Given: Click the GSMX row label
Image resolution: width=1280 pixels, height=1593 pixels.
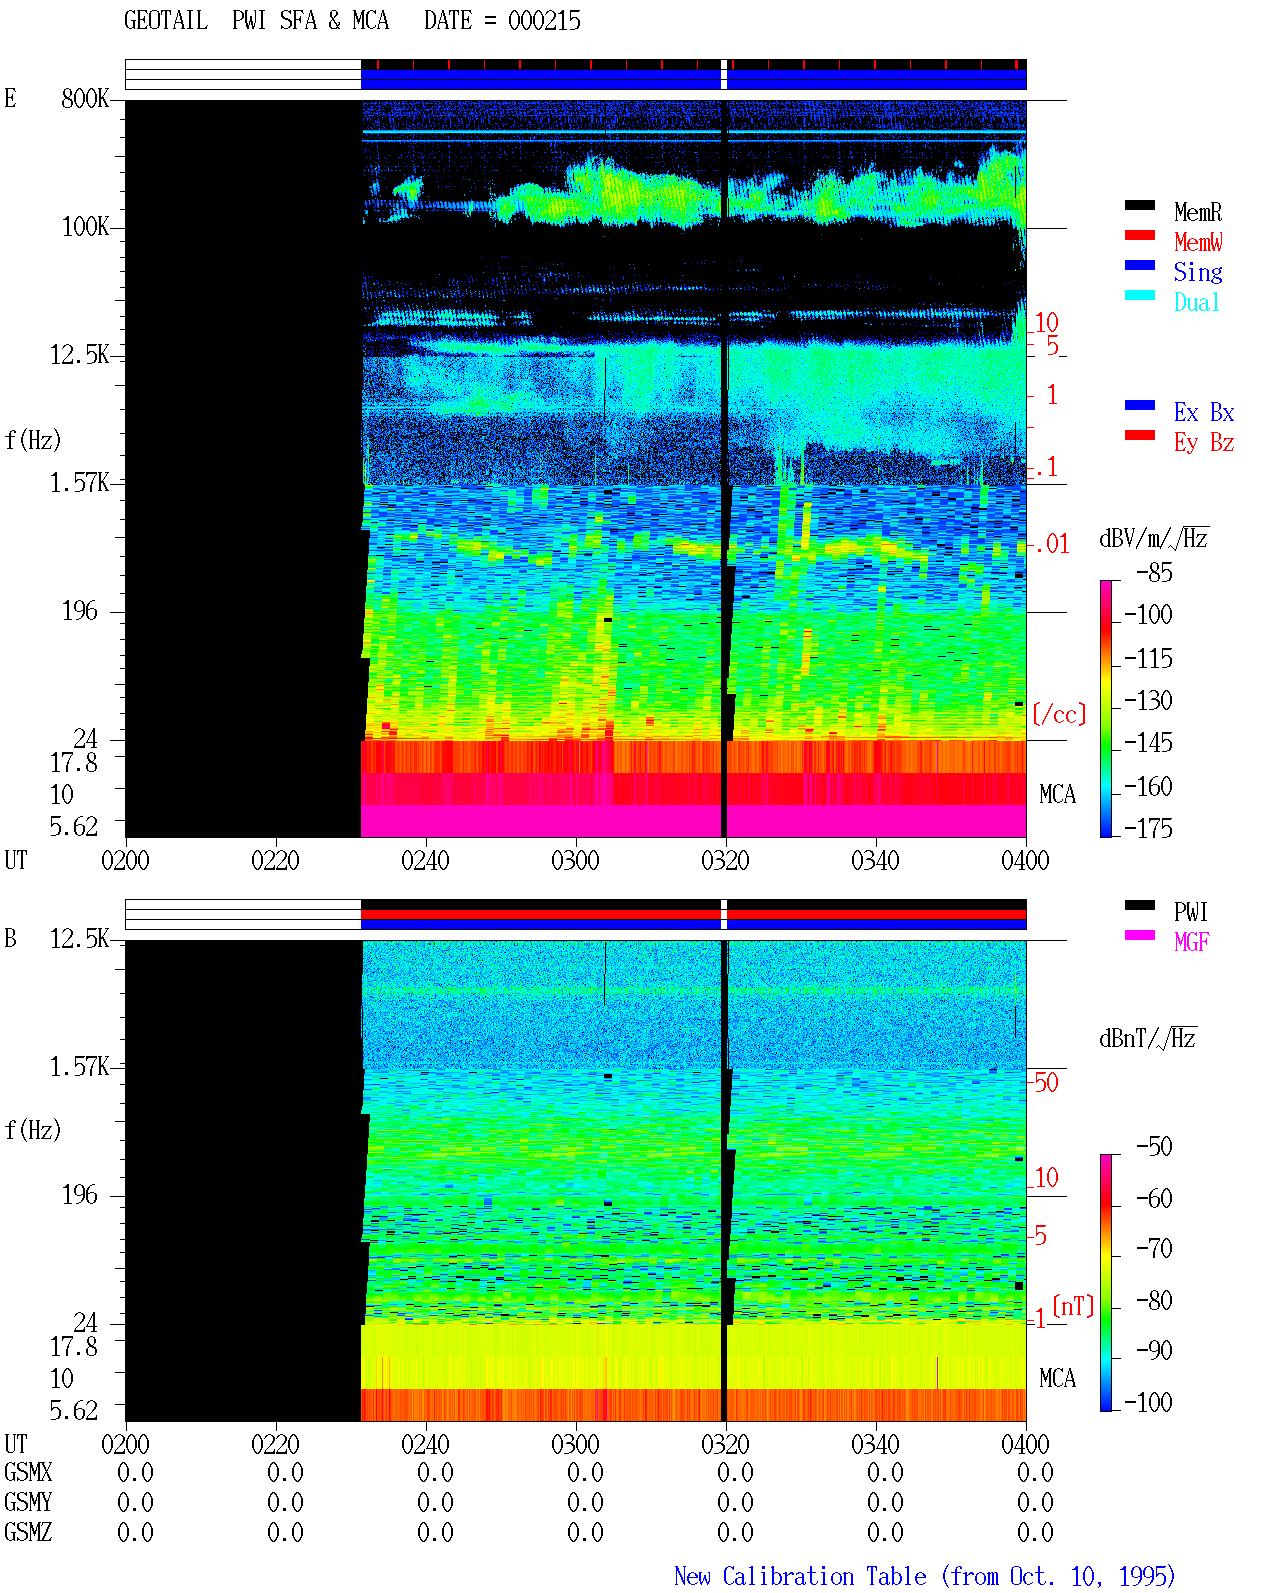Looking at the screenshot, I should point(28,1472).
